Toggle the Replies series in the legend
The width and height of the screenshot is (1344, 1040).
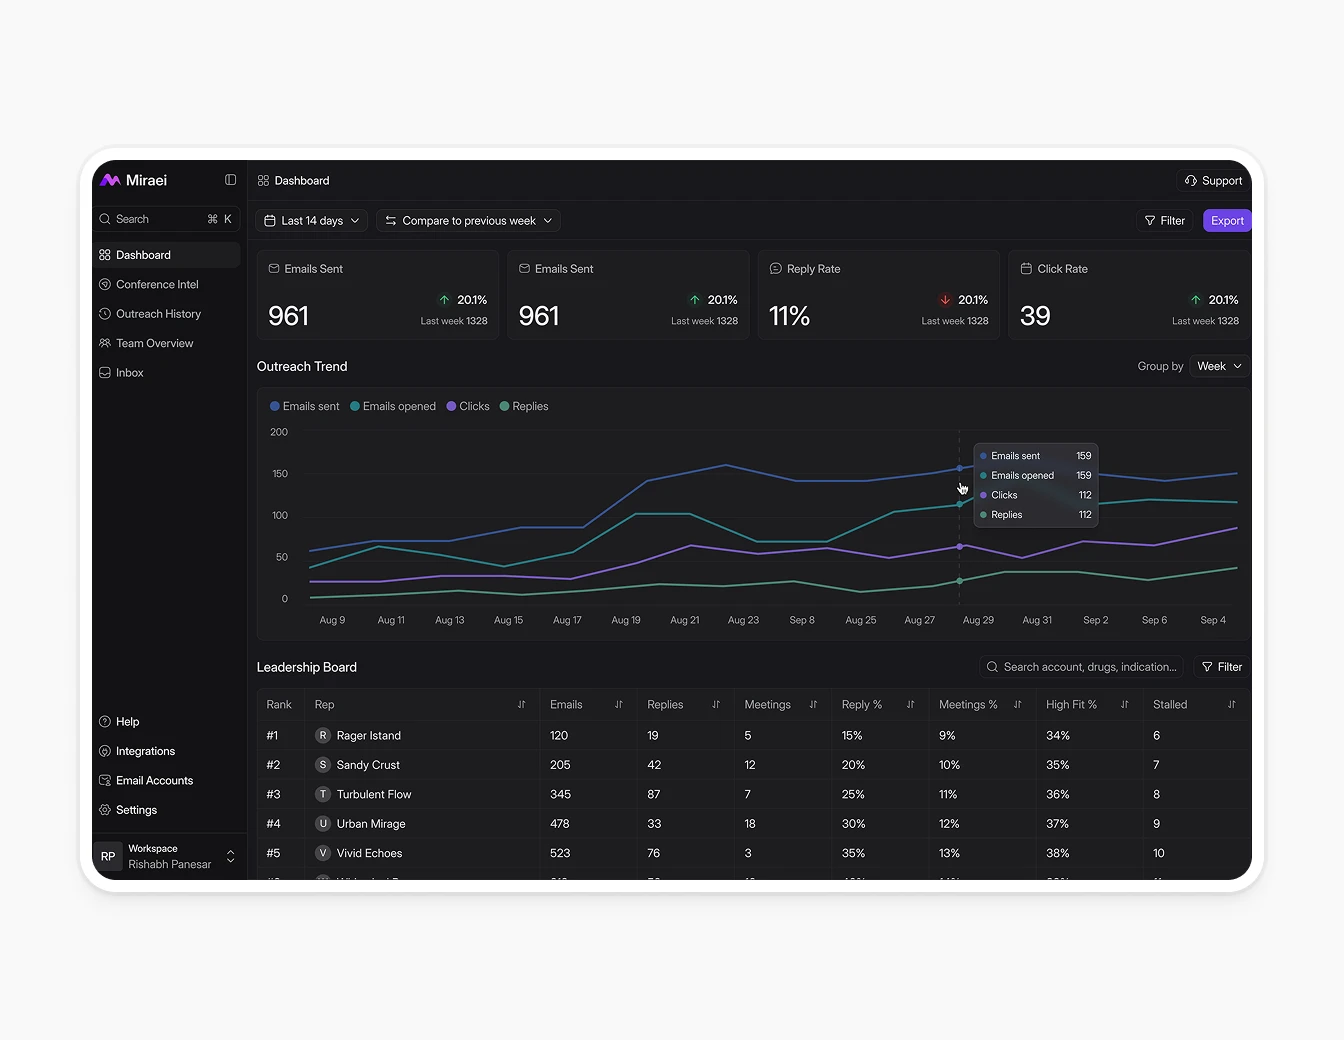click(x=523, y=406)
